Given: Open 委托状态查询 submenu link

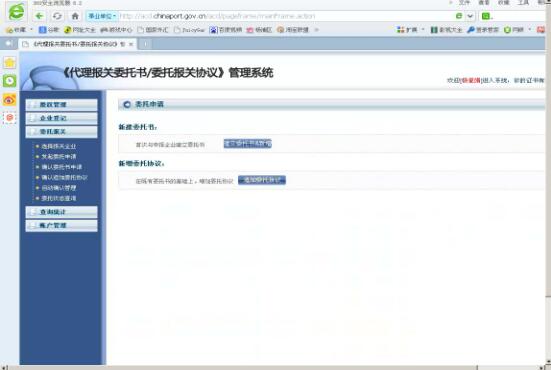Looking at the screenshot, I should click(59, 199).
